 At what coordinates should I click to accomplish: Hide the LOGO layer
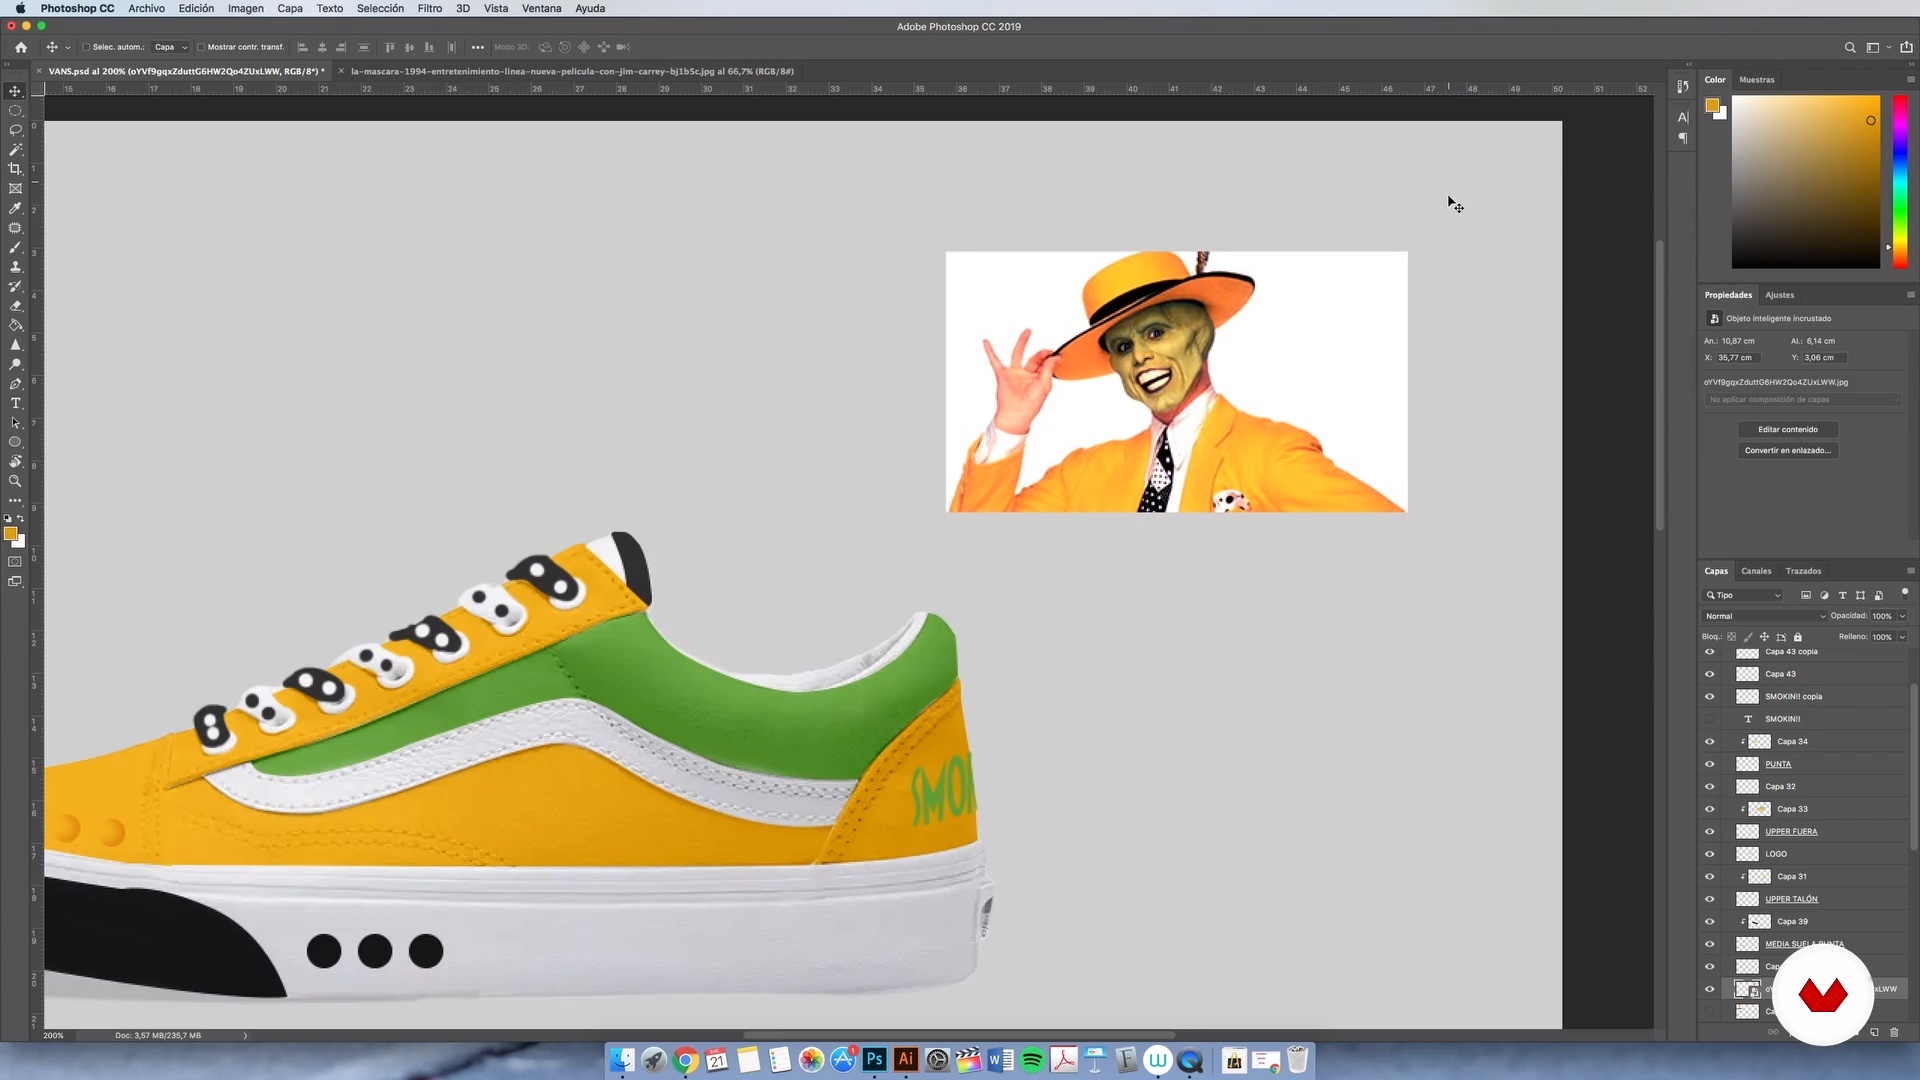click(x=1710, y=854)
